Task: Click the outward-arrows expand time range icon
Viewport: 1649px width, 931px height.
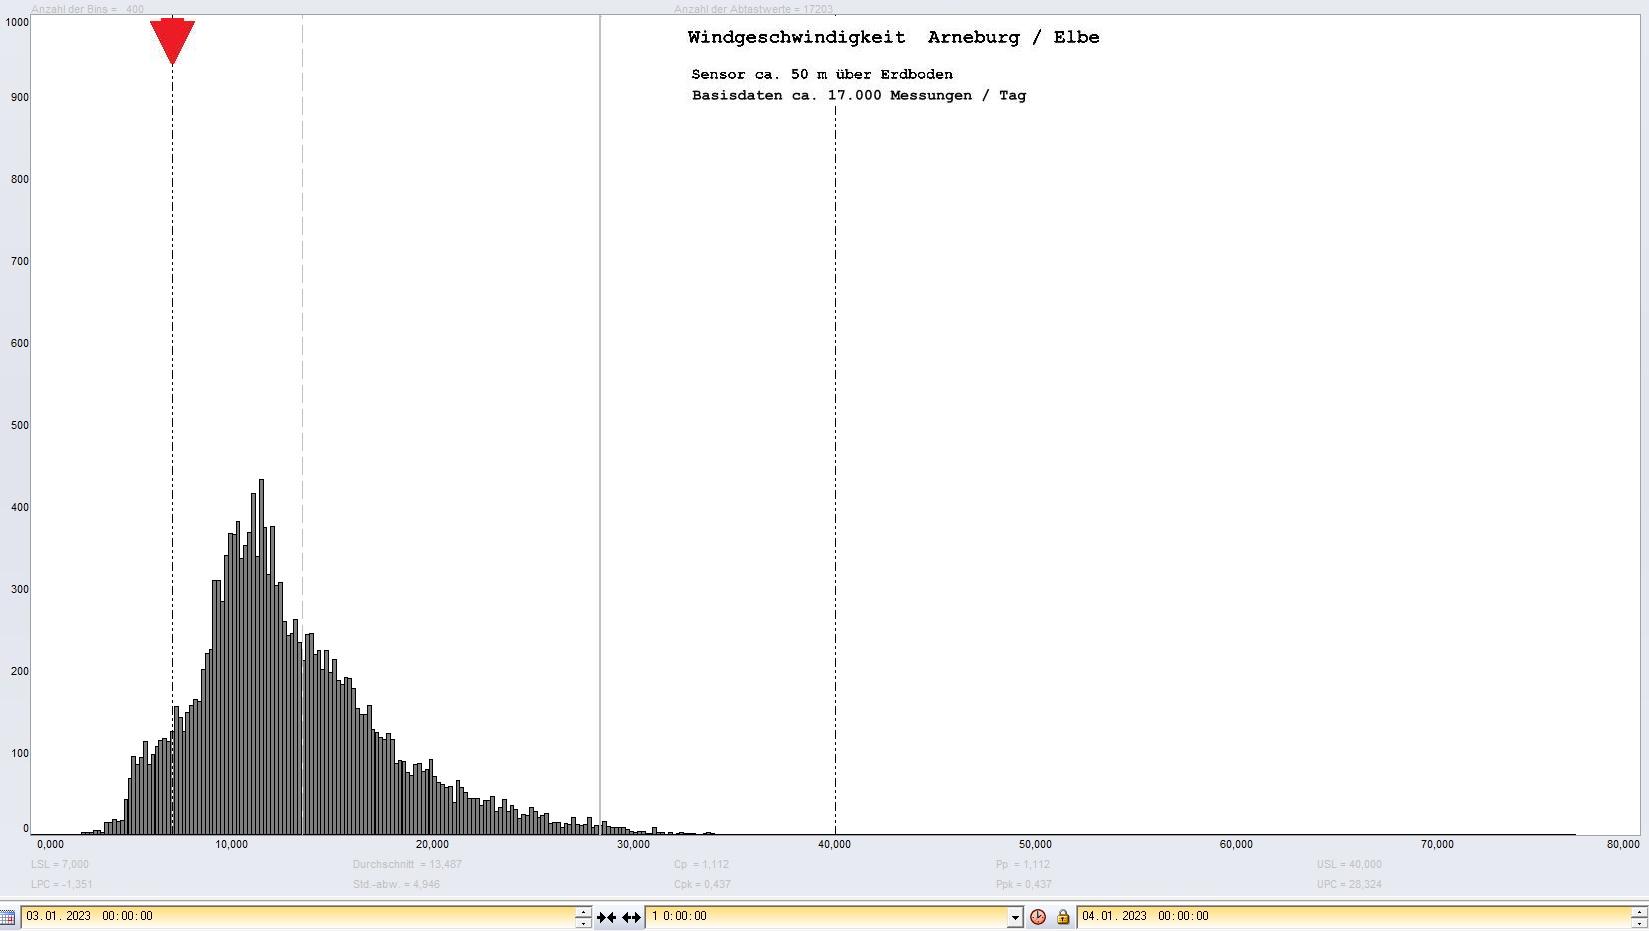Action: [631, 917]
